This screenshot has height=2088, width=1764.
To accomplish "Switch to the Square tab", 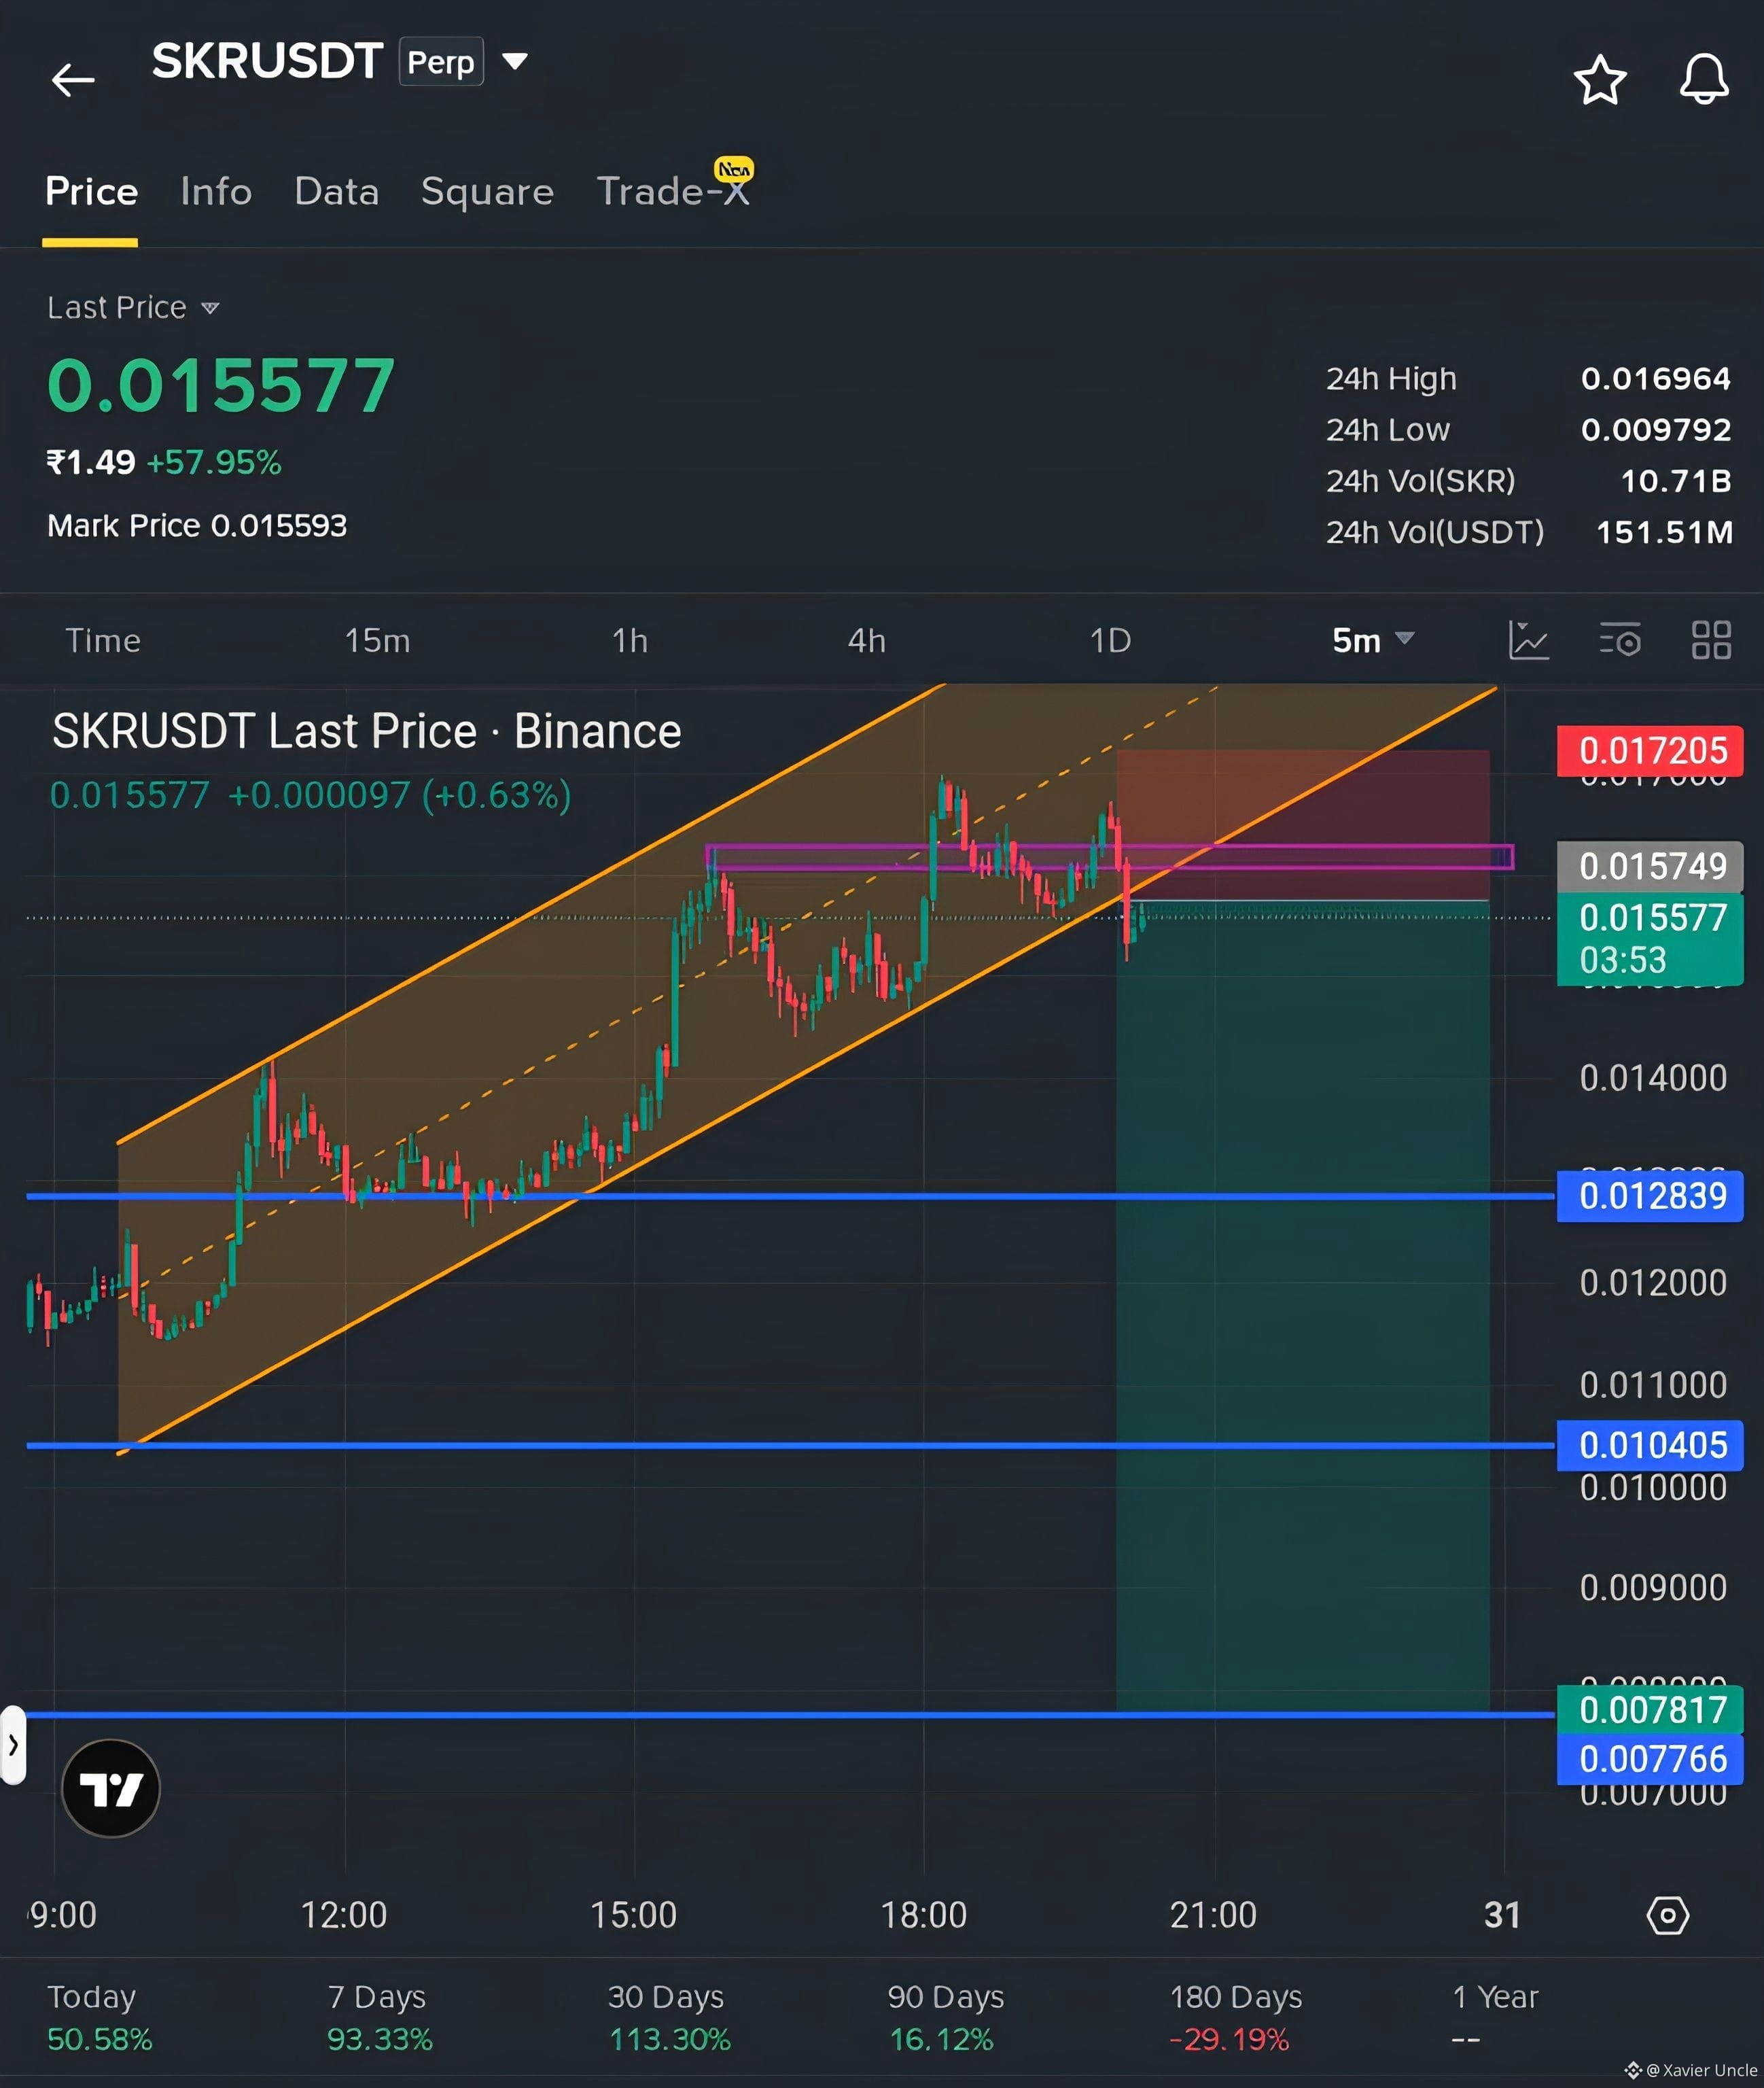I will click(x=487, y=191).
